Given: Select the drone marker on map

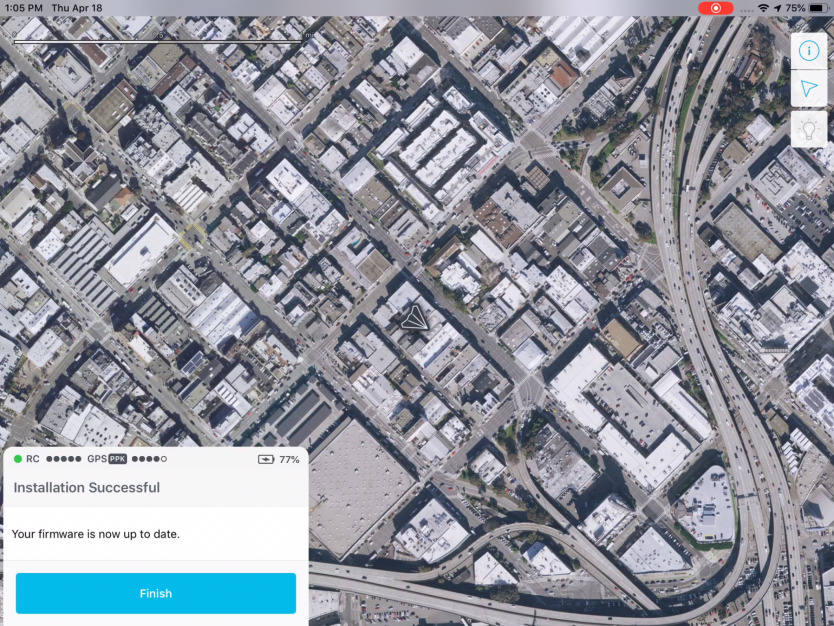Looking at the screenshot, I should (x=414, y=318).
